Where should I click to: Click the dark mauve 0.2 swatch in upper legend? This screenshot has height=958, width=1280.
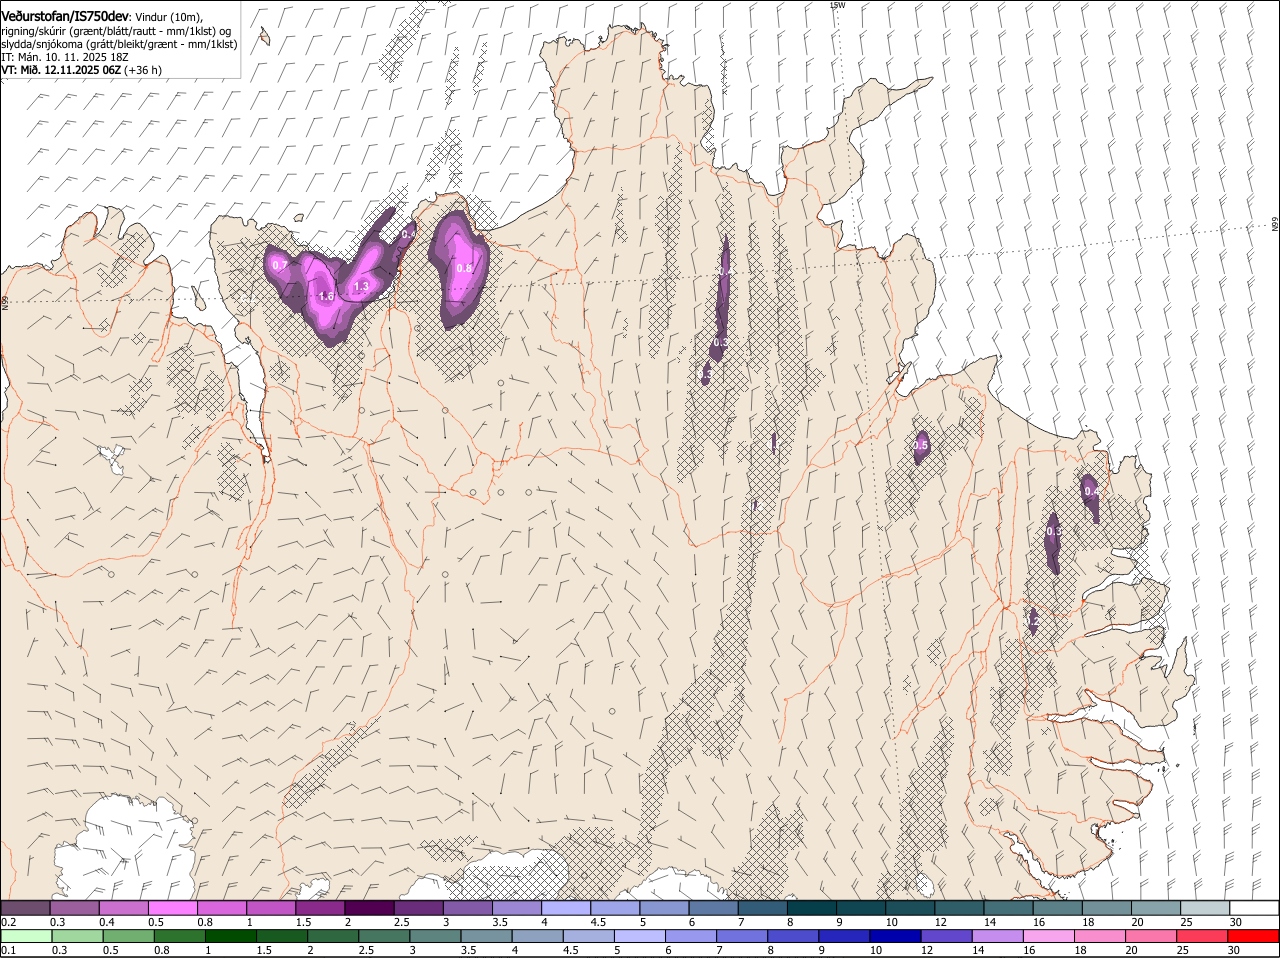pos(25,908)
